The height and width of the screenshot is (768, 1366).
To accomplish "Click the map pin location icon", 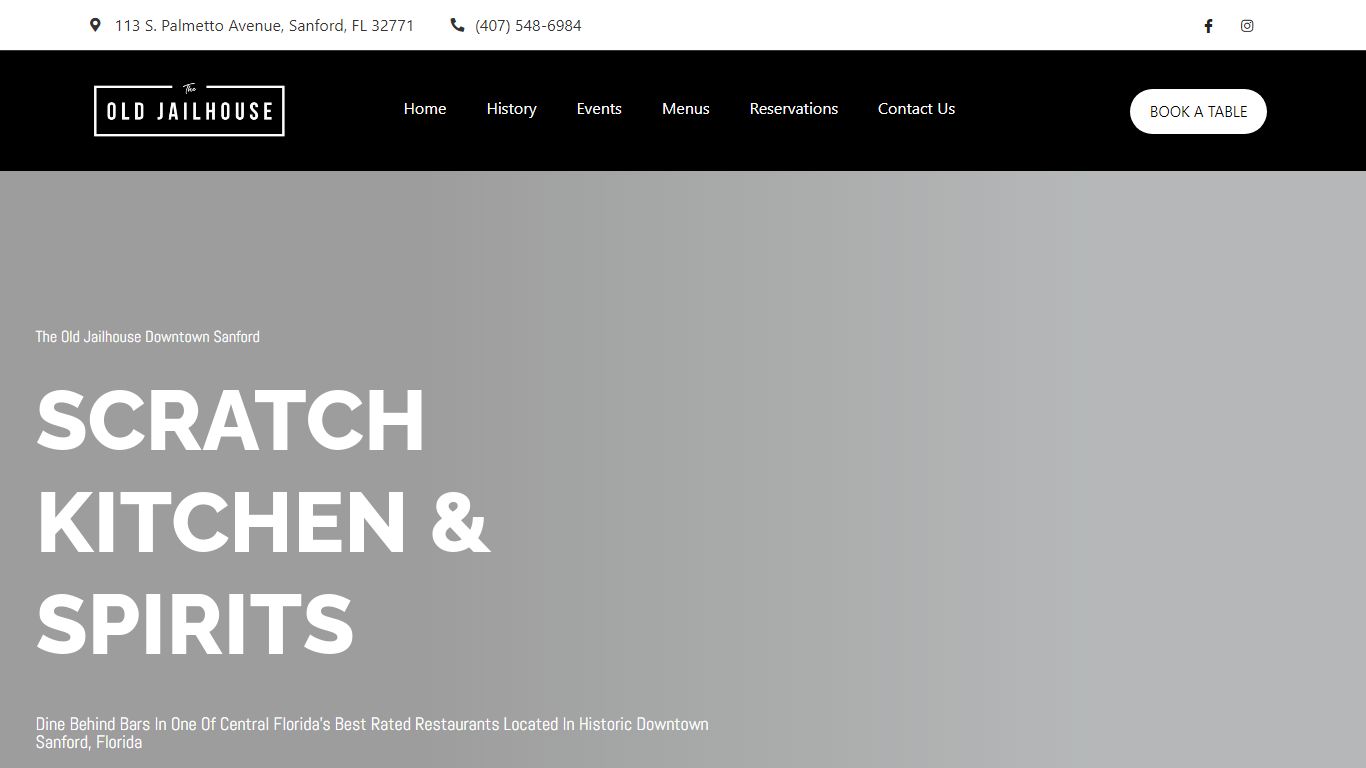I will point(95,25).
